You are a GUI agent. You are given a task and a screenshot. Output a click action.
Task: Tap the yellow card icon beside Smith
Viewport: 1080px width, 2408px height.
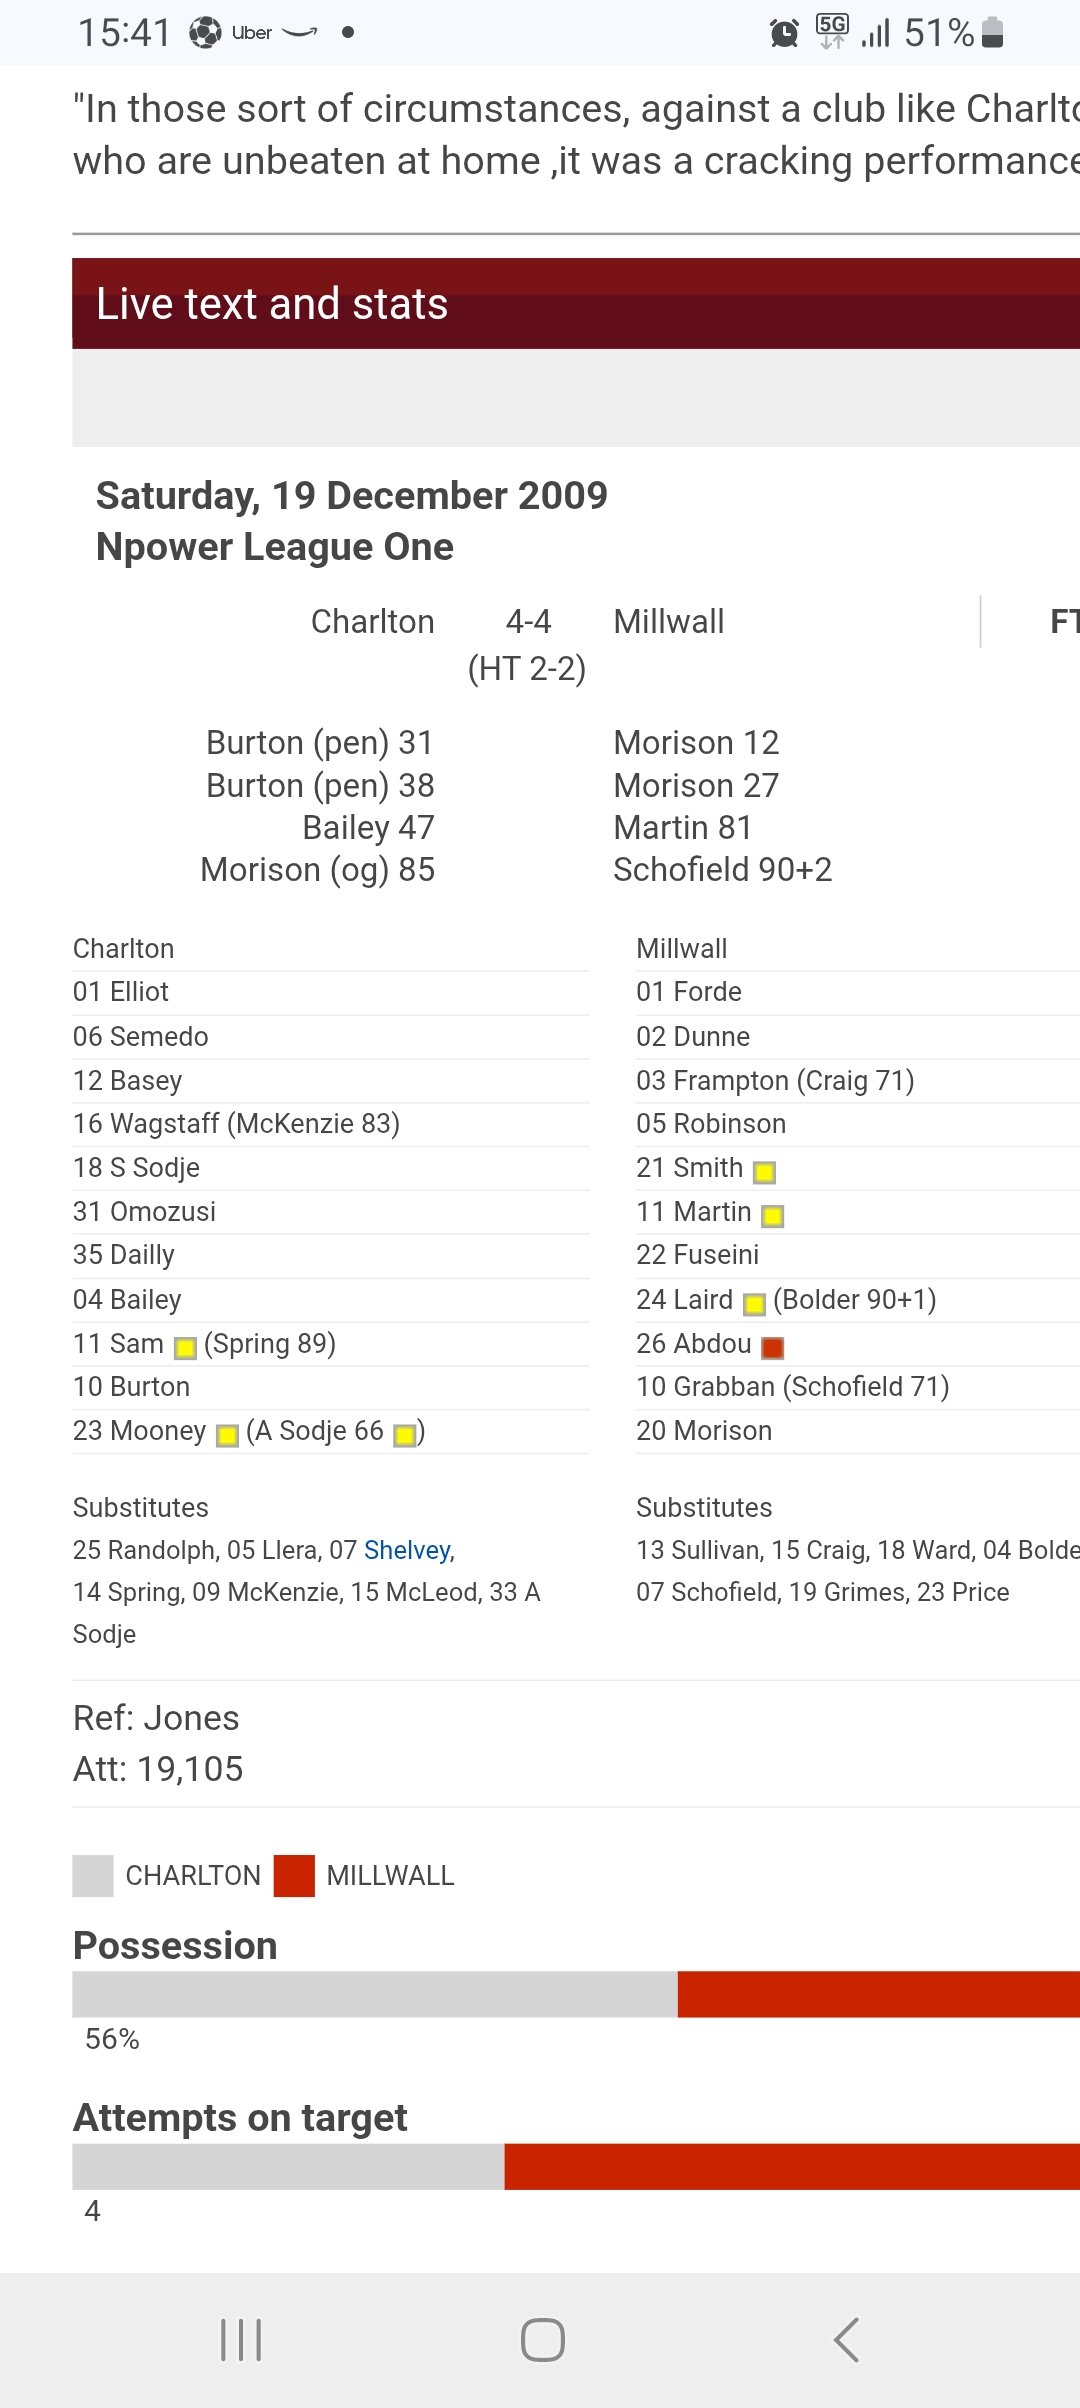(x=764, y=1172)
